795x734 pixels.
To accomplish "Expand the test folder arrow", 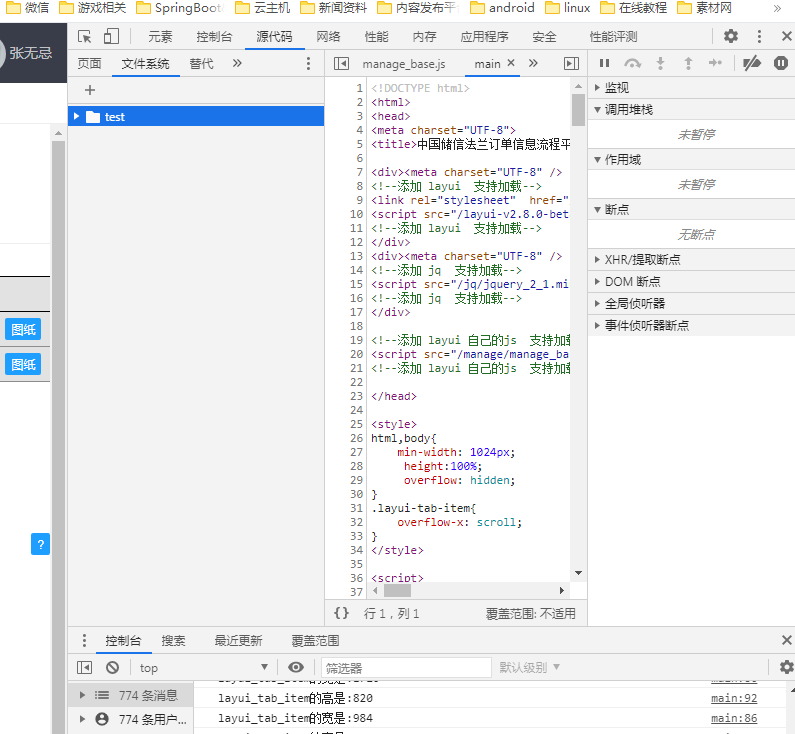I will click(x=77, y=117).
